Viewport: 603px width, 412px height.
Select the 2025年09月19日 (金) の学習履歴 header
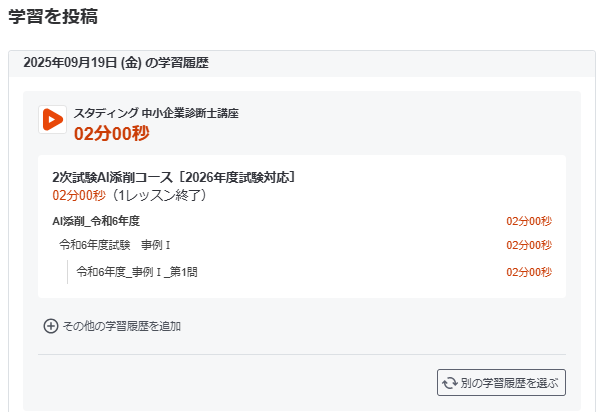click(x=115, y=62)
